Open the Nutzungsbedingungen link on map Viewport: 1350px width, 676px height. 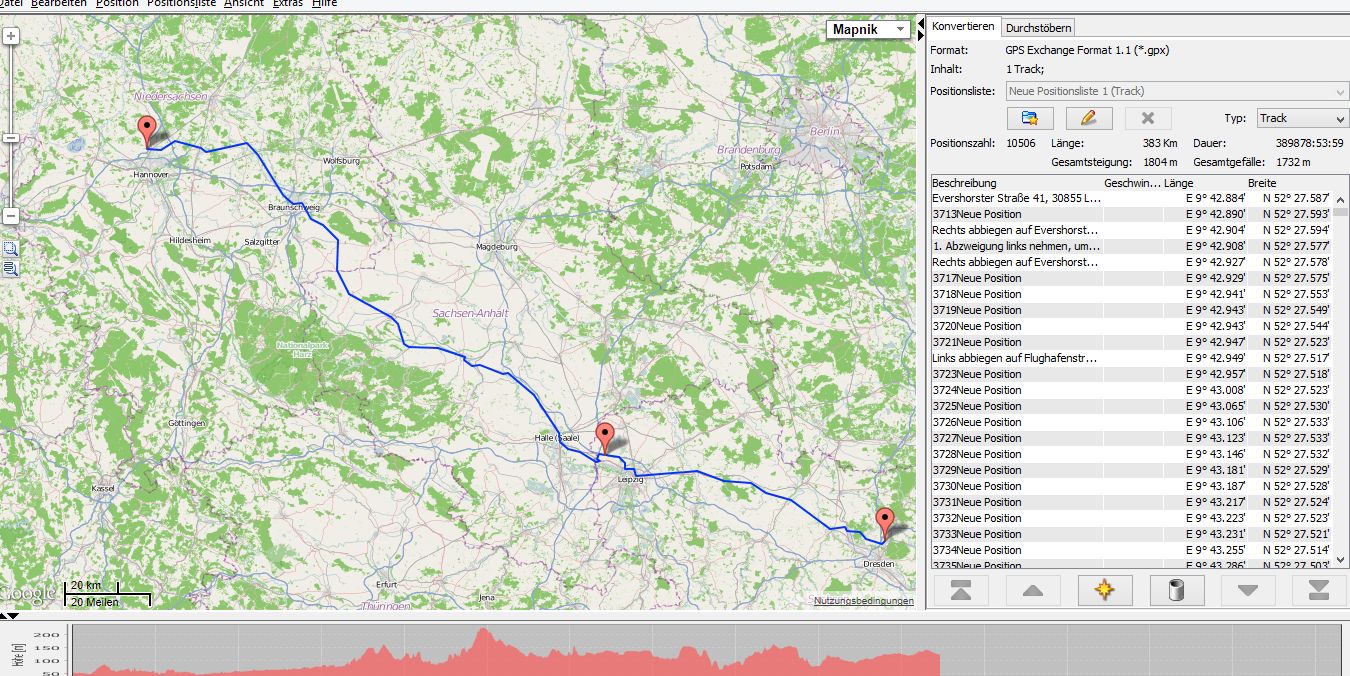(863, 601)
